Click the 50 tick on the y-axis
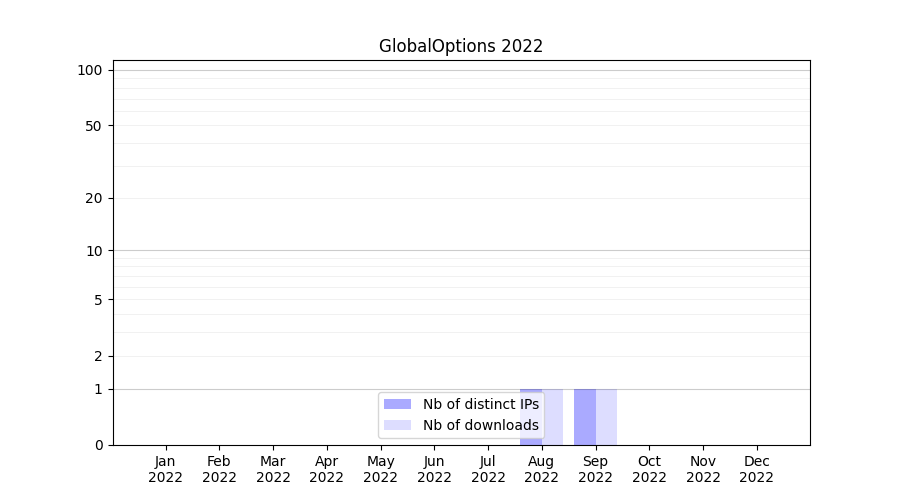Image resolution: width=900 pixels, height=500 pixels. click(94, 126)
